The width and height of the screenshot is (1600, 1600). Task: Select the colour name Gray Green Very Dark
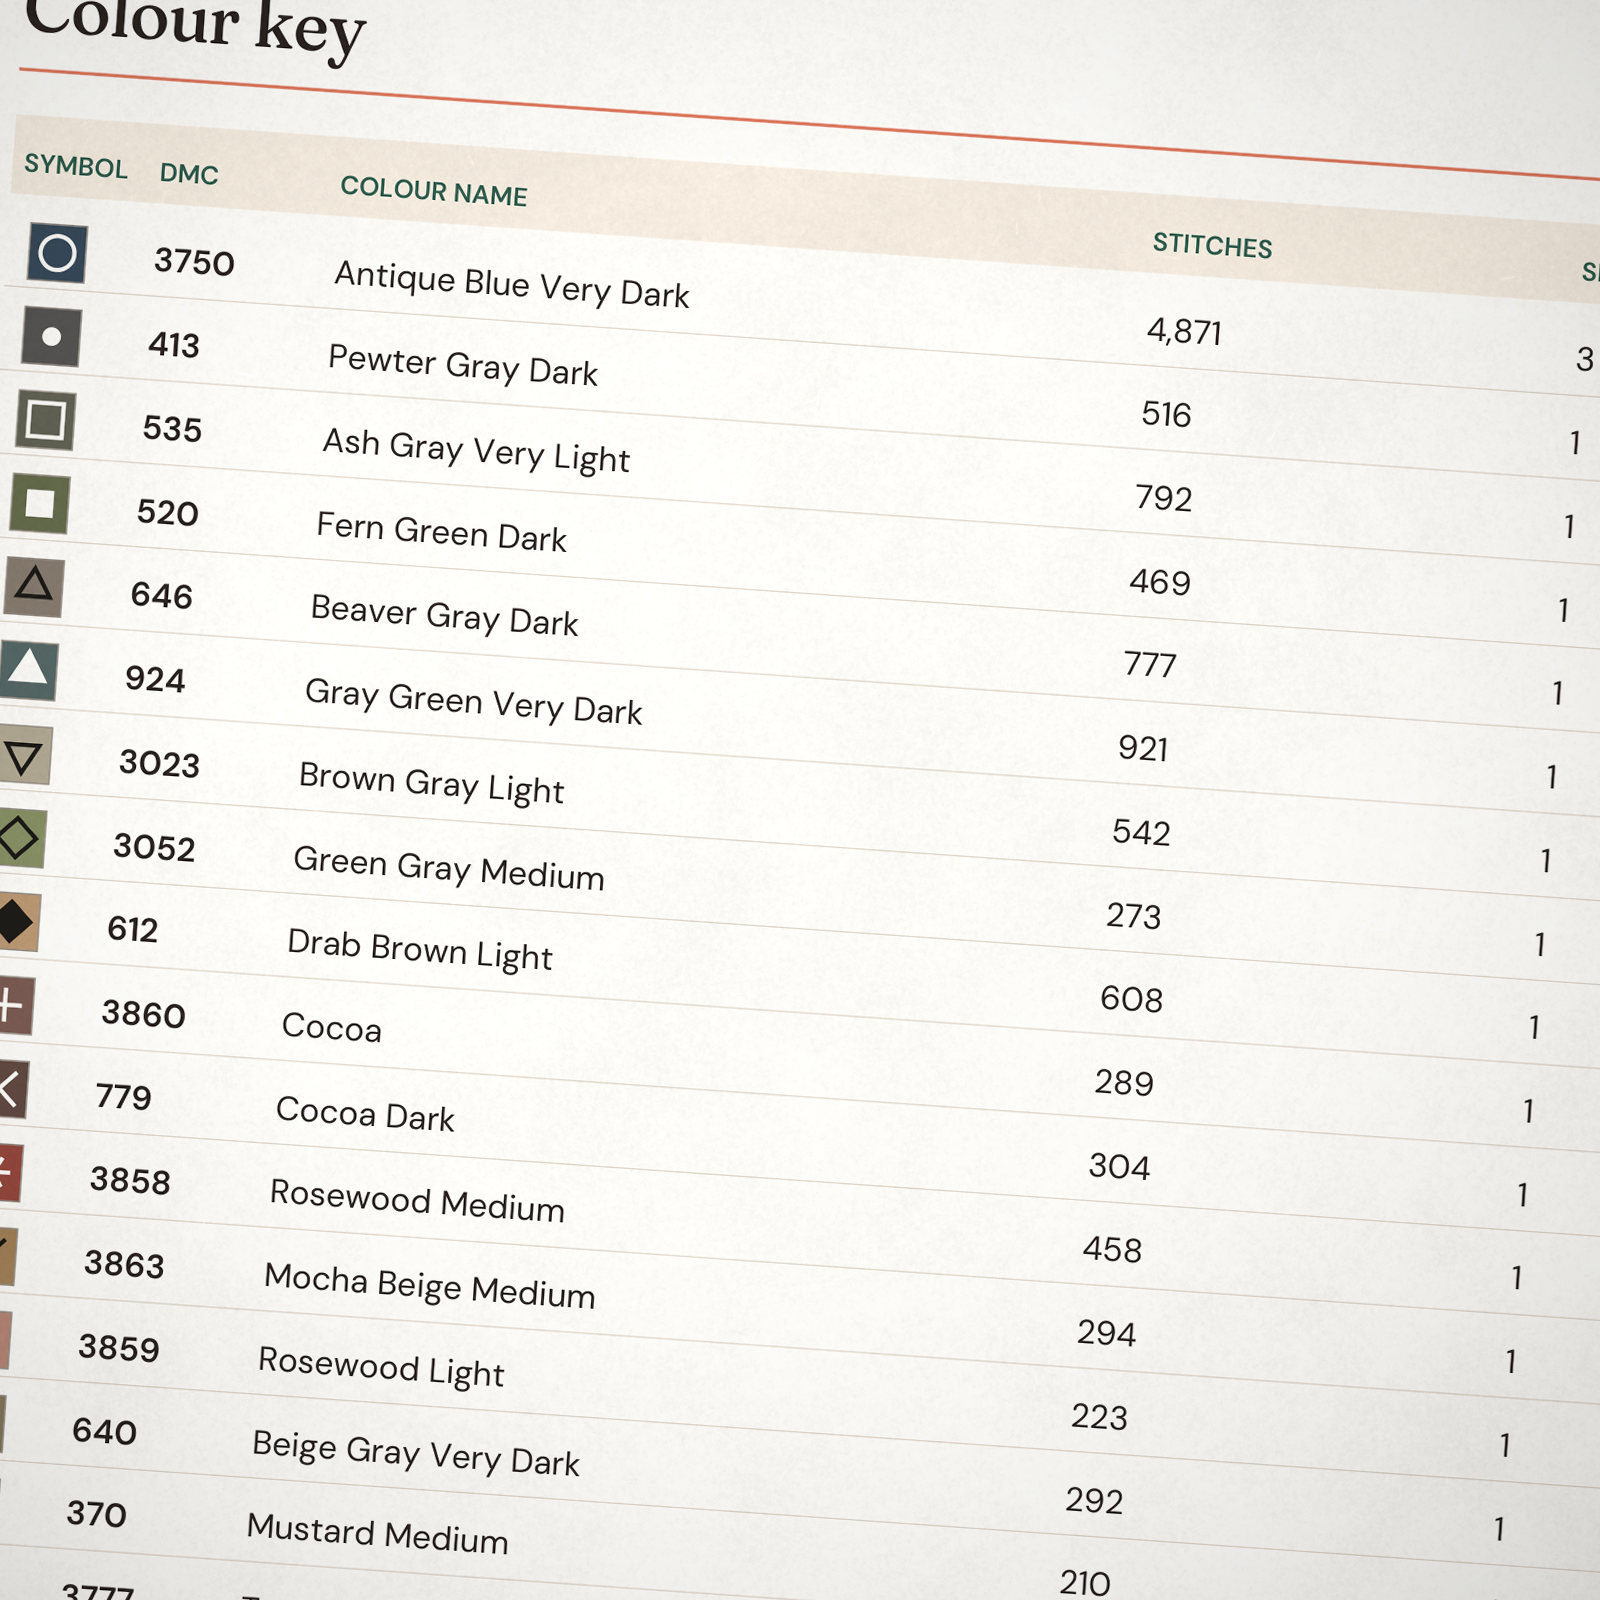coord(473,701)
